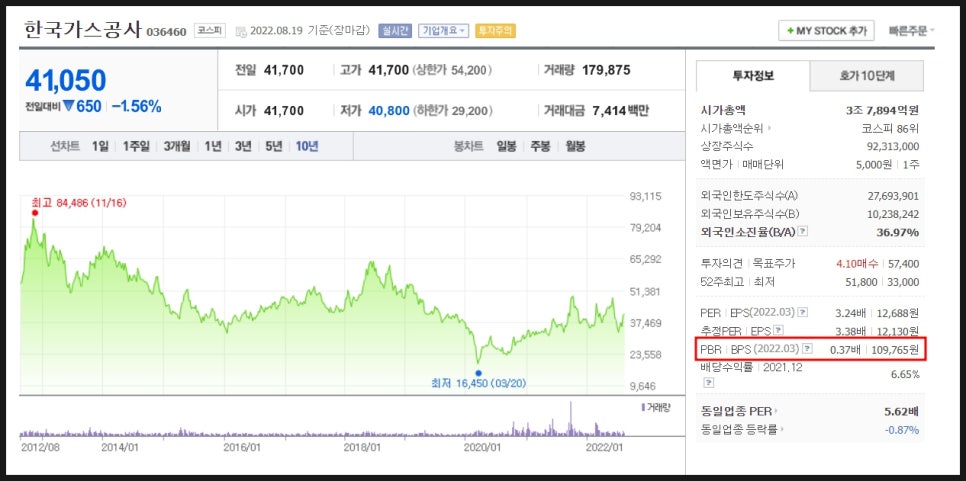Select the 10년 line chart period
This screenshot has height=481, width=966.
pos(307,147)
